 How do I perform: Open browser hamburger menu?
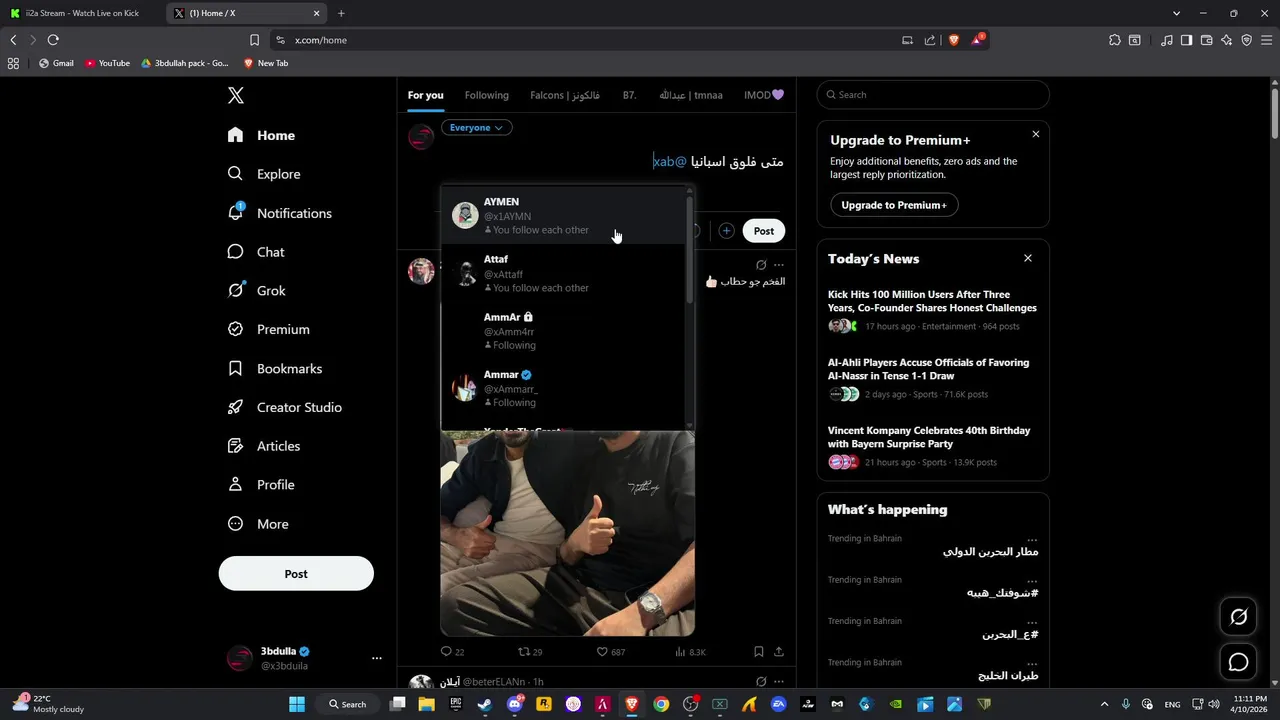tap(1266, 40)
